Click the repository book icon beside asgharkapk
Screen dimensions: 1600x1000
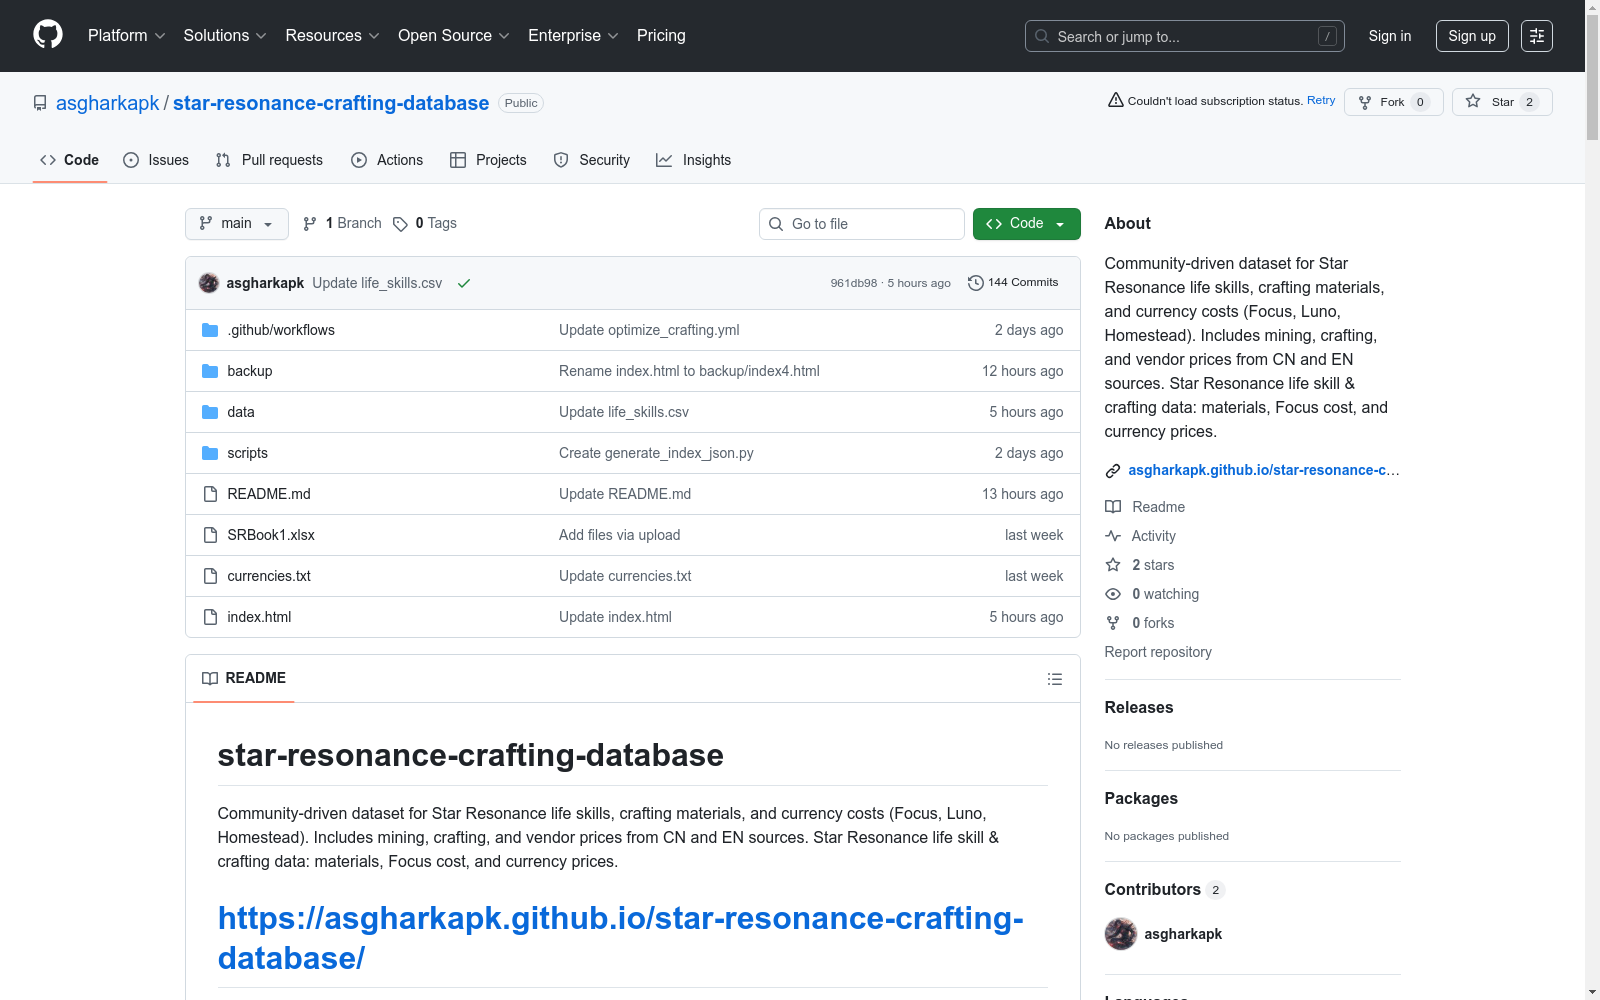(40, 103)
